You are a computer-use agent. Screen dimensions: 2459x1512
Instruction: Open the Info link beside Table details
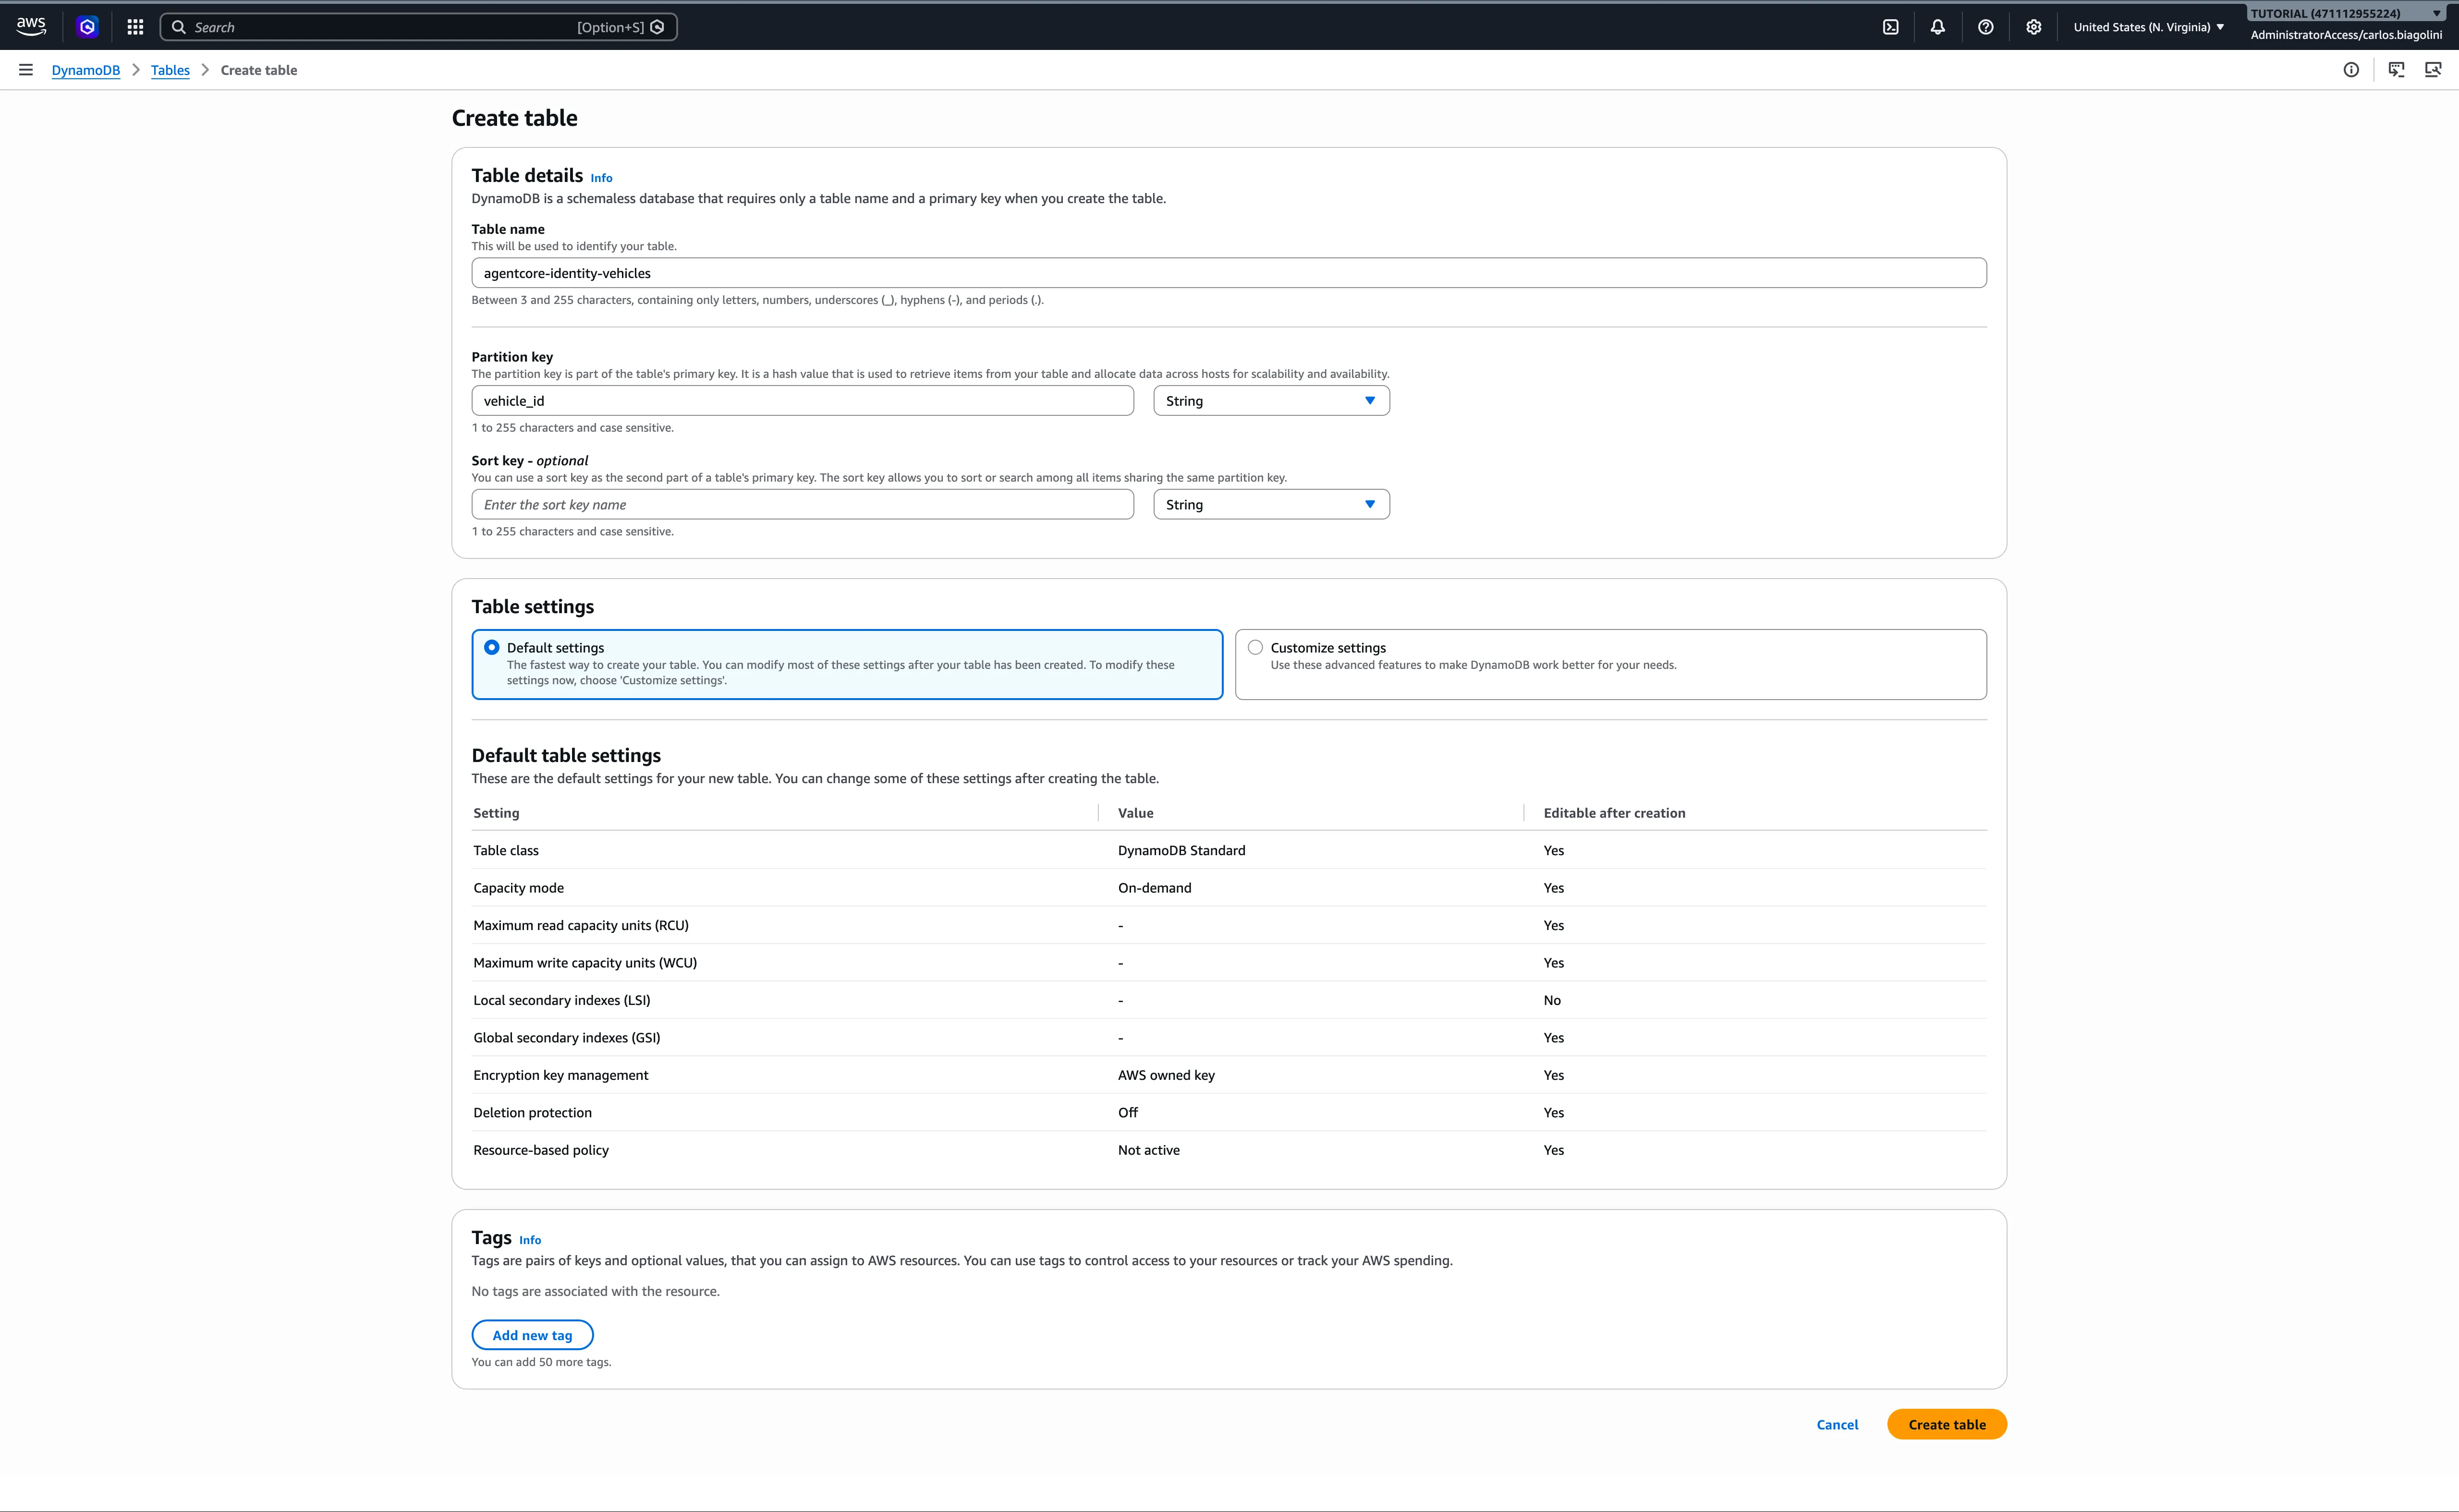point(601,178)
